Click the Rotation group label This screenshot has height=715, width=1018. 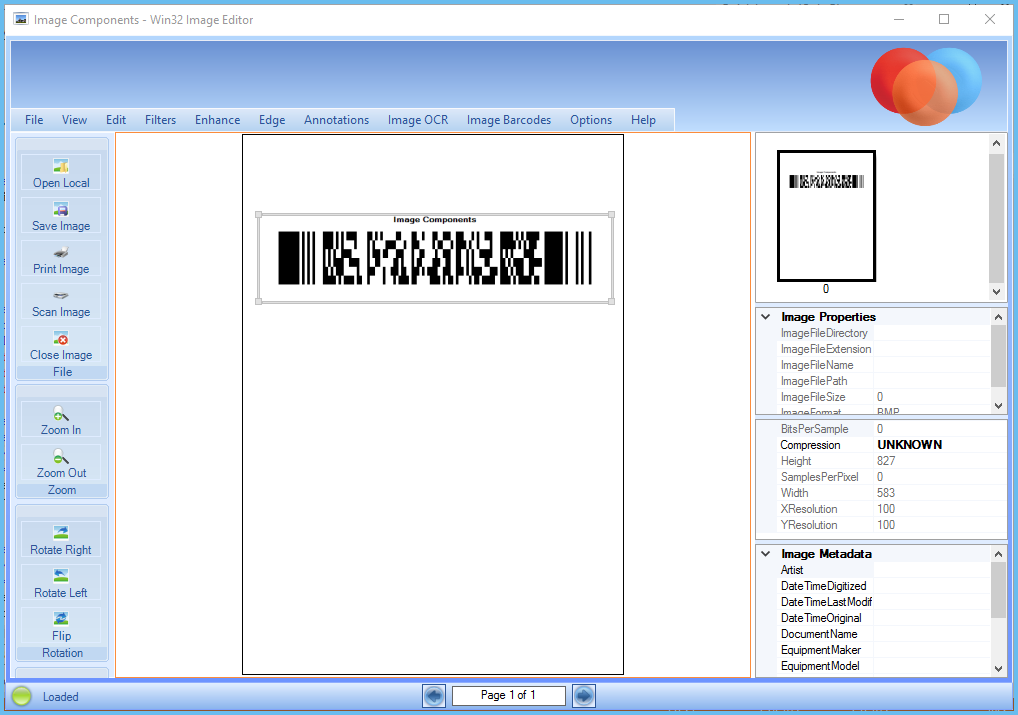click(x=62, y=653)
